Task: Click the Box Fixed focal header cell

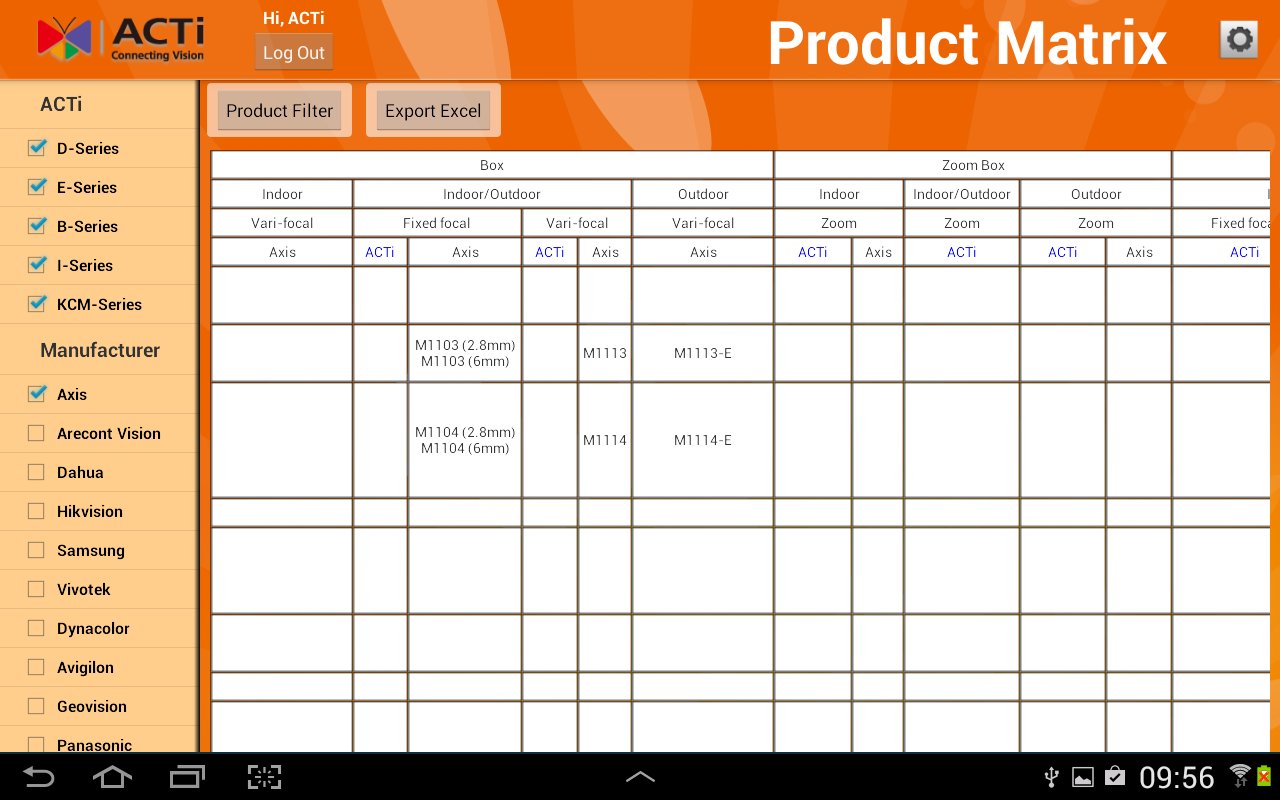Action: tap(437, 223)
